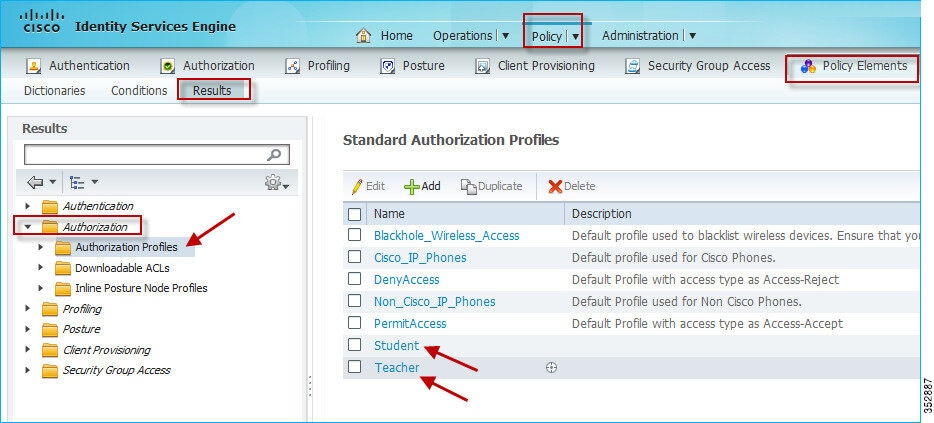934x423 pixels.
Task: Expand the Profiling tree node arrow
Action: point(27,309)
